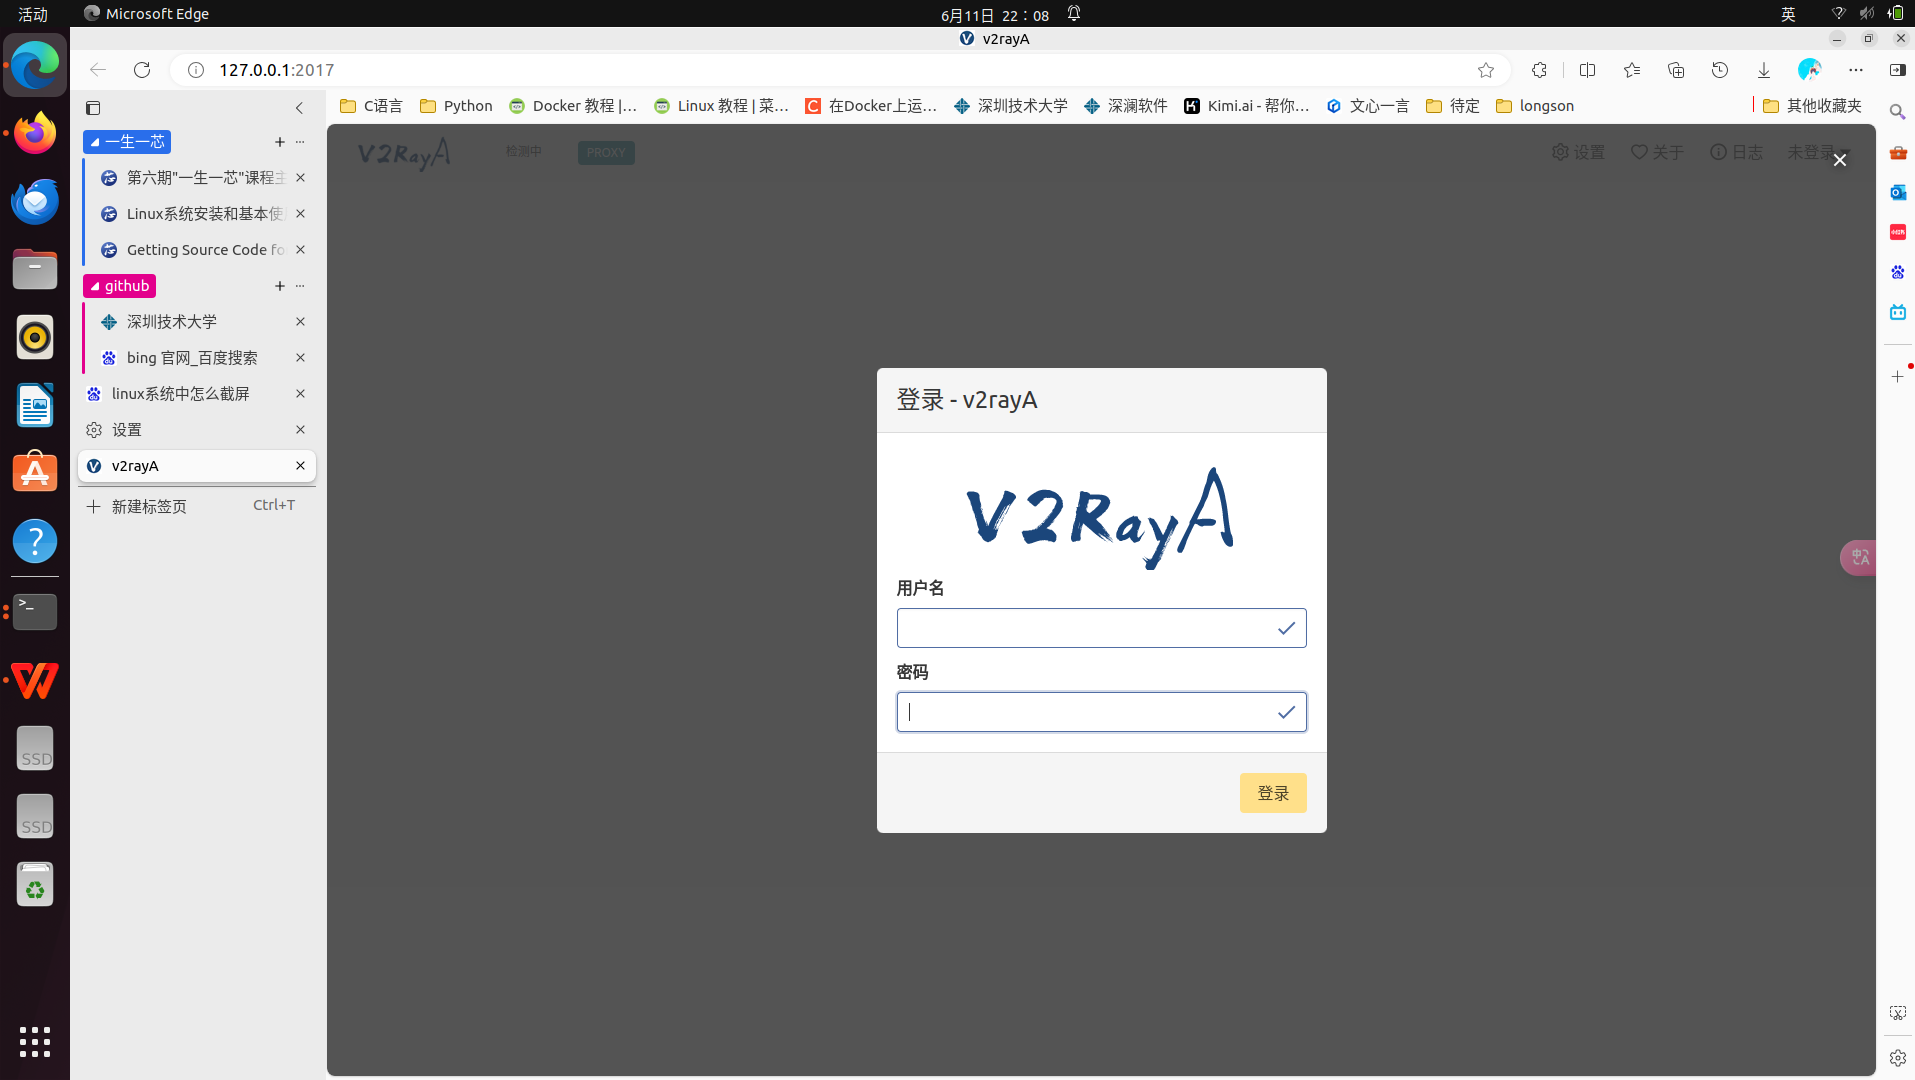Image resolution: width=1915 pixels, height=1080 pixels.
Task: Open the 其他收藏夹 bookmarks folder
Action: (1812, 106)
